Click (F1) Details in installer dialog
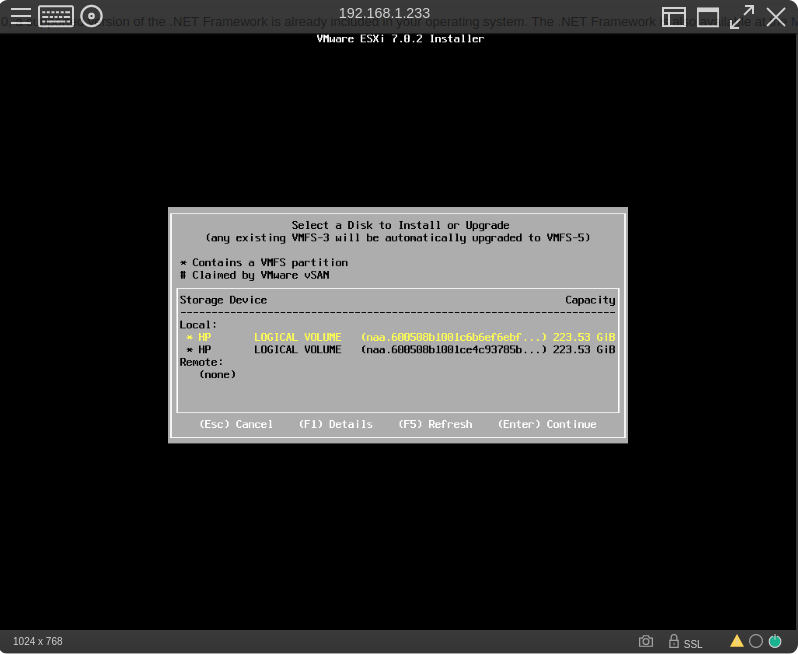The image size is (798, 654). (335, 425)
